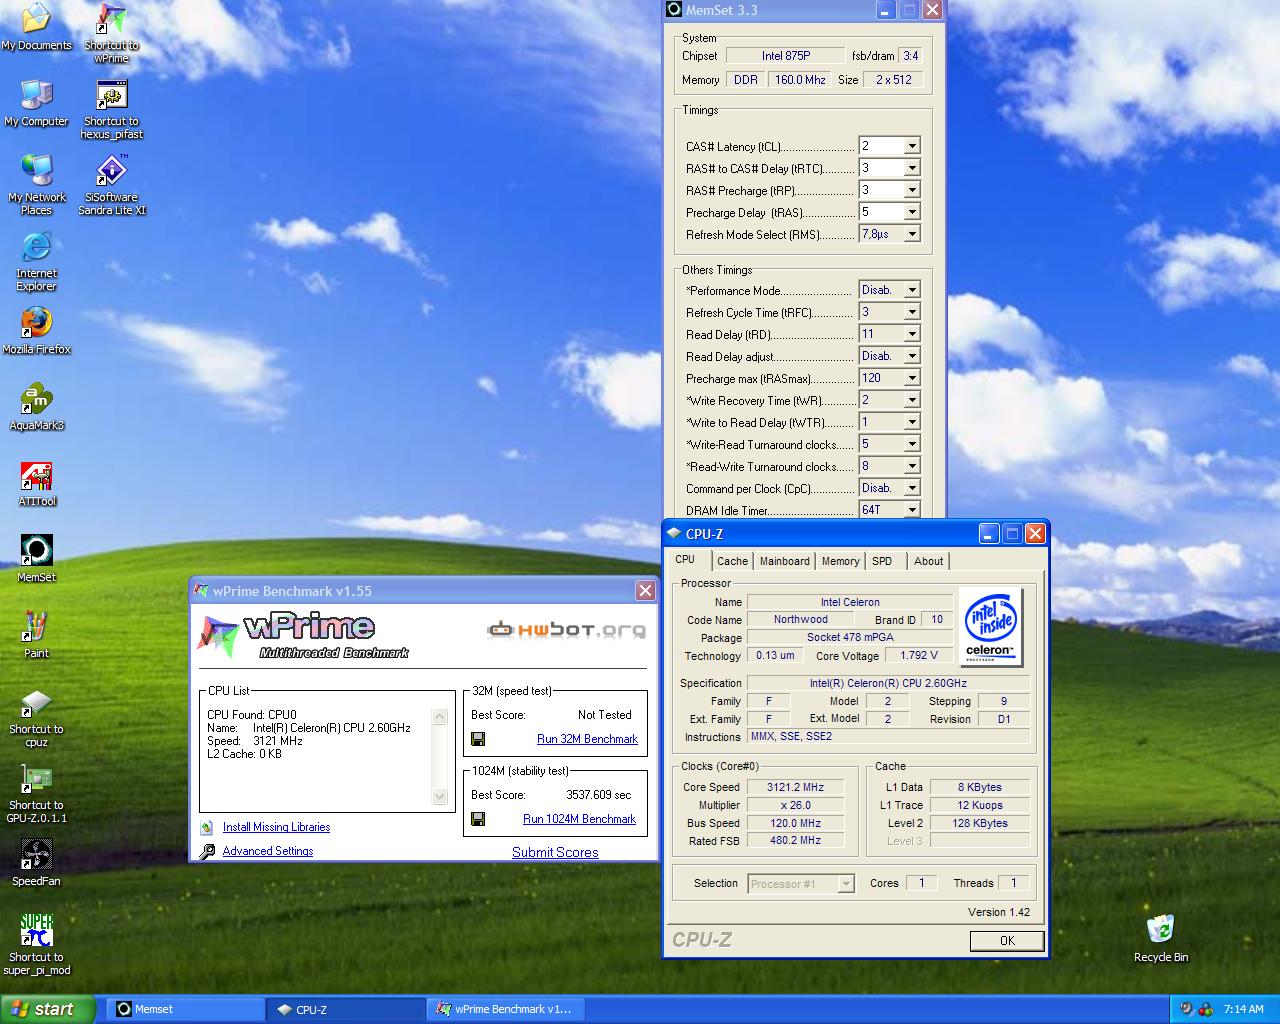Expand Refresh Cycle Time (tRFC) dropdown
The width and height of the screenshot is (1280, 1024).
pos(912,312)
